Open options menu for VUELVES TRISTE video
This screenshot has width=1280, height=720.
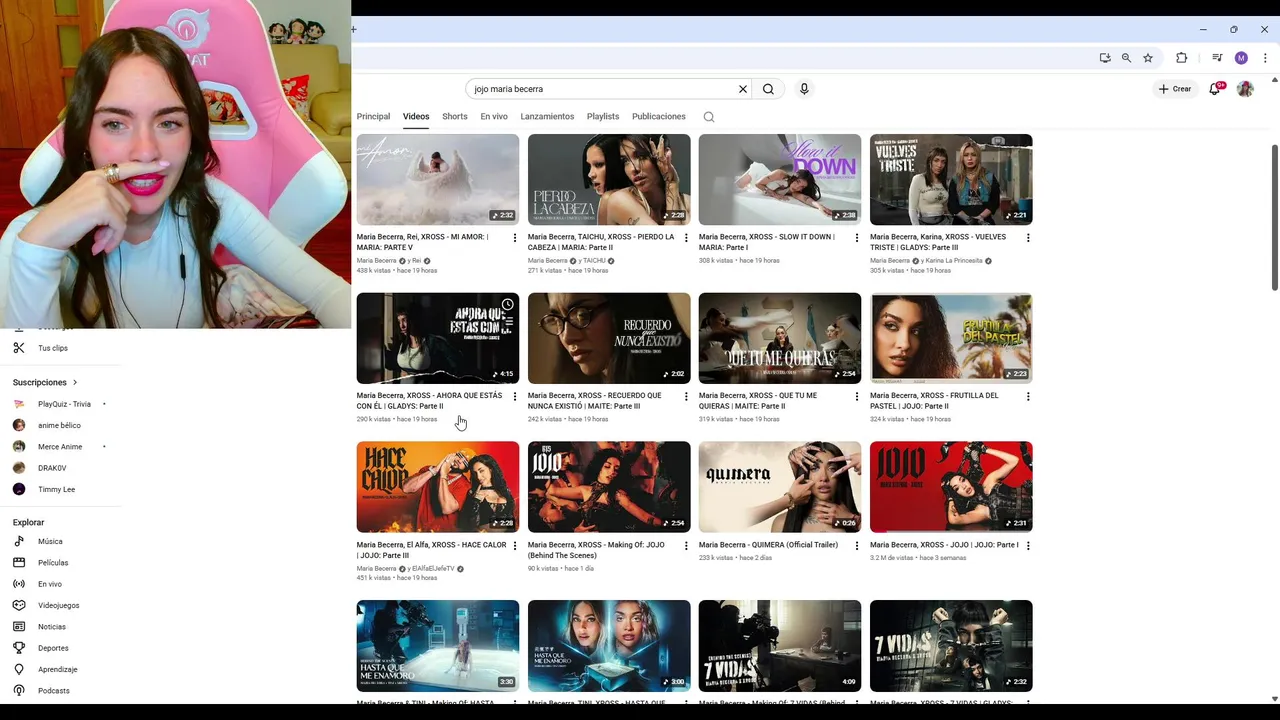click(x=1028, y=238)
